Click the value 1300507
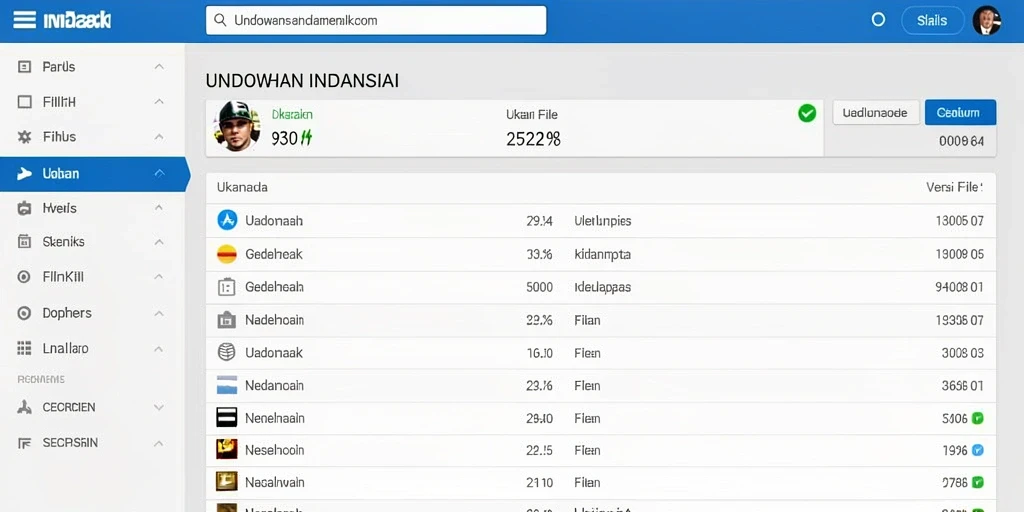 coord(959,221)
